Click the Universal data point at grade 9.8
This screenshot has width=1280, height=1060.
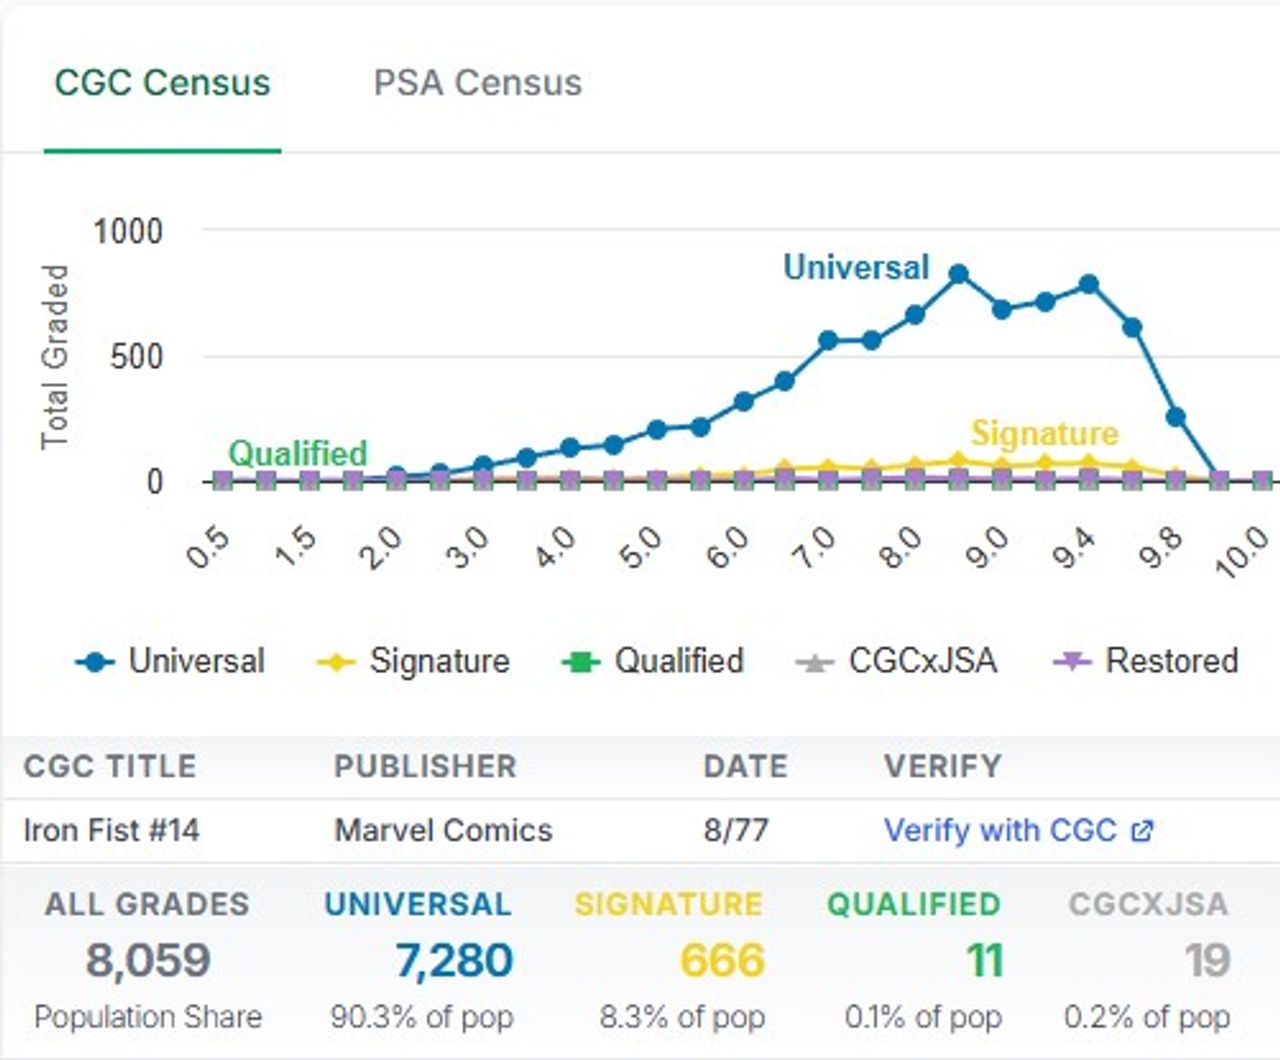pyautogui.click(x=1176, y=417)
